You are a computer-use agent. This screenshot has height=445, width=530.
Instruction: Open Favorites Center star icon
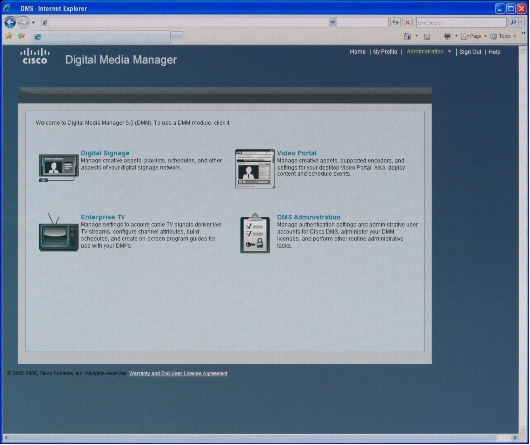9,36
